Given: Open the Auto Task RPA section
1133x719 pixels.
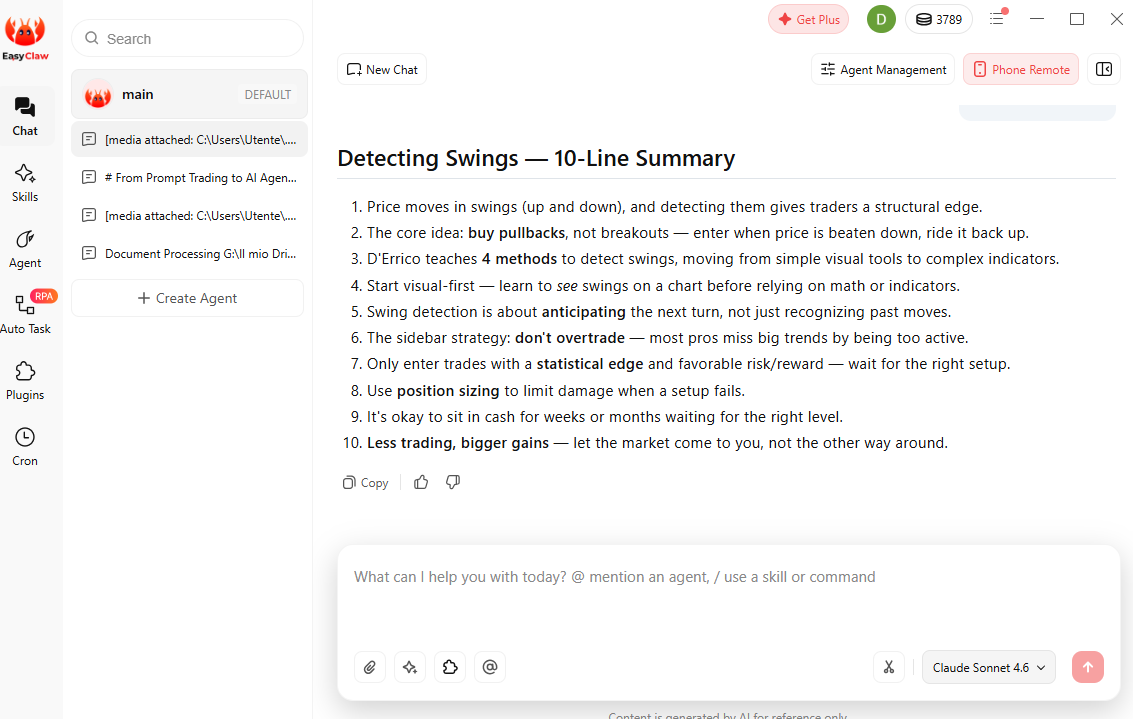Looking at the screenshot, I should 25,314.
